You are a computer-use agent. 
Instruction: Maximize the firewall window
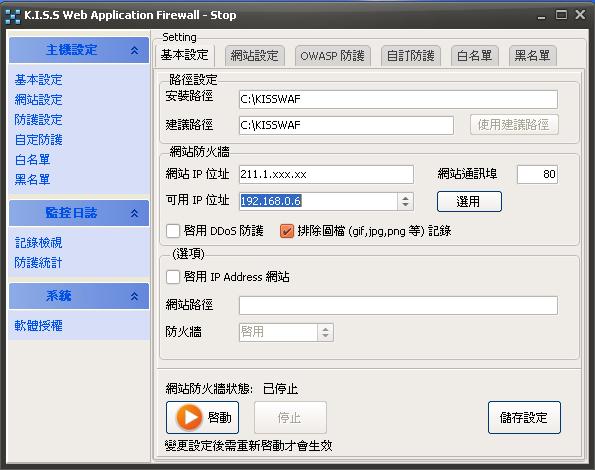coord(561,15)
